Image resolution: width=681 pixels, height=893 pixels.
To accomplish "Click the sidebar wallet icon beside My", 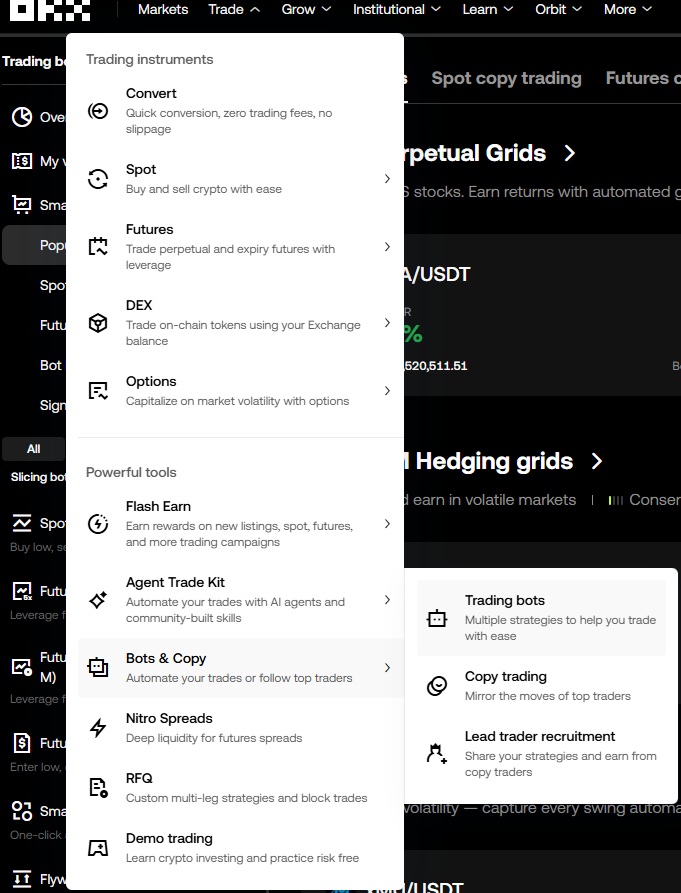I will tap(22, 161).
